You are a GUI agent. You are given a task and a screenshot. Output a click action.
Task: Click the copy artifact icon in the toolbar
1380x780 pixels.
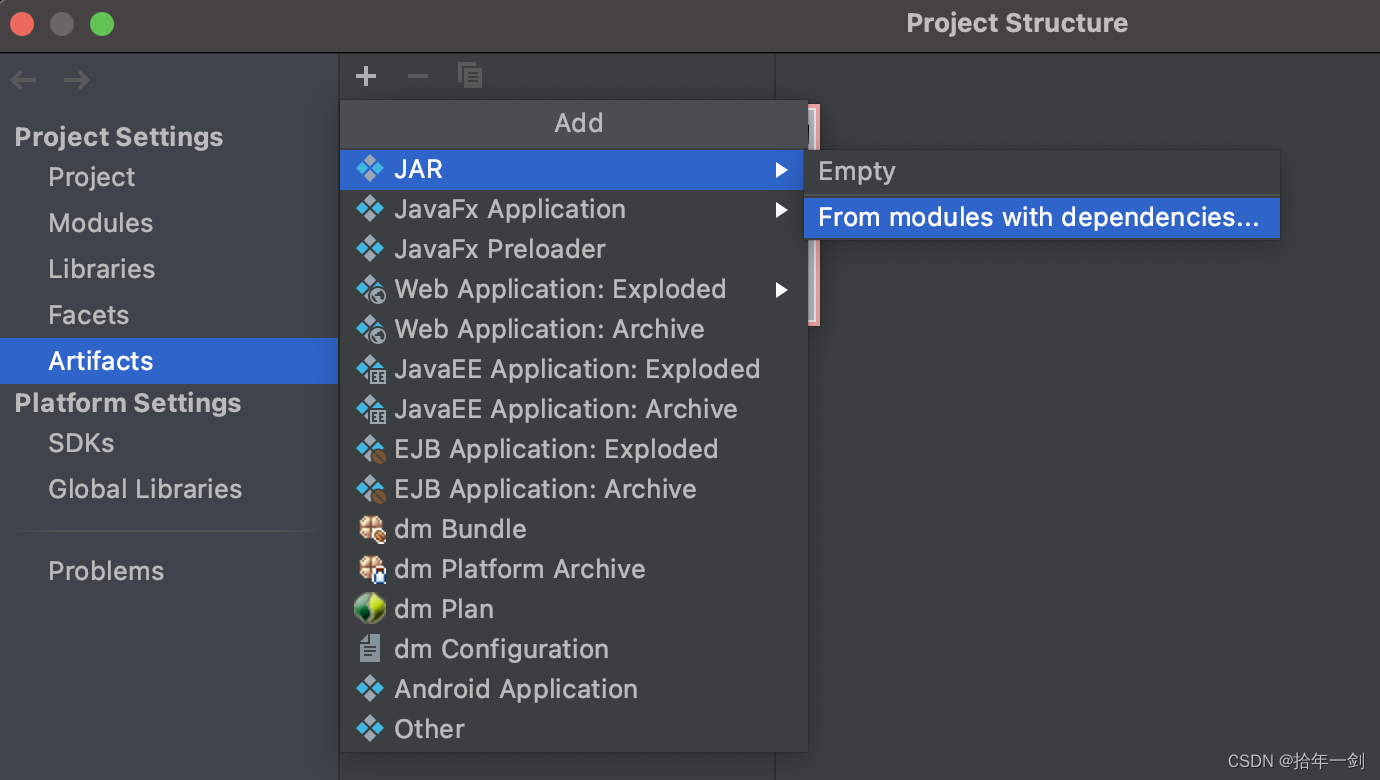point(469,75)
